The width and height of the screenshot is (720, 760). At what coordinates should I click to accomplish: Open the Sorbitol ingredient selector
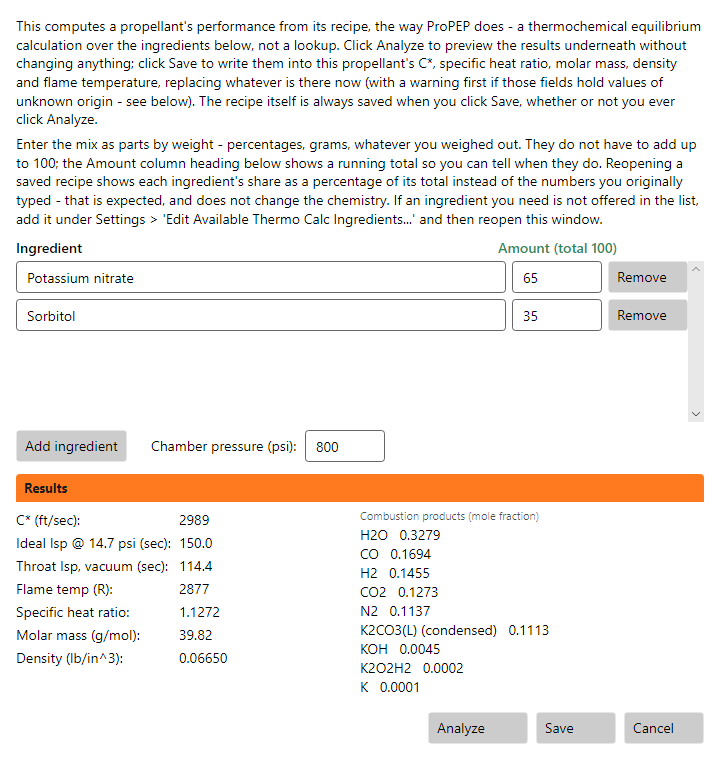click(x=261, y=315)
